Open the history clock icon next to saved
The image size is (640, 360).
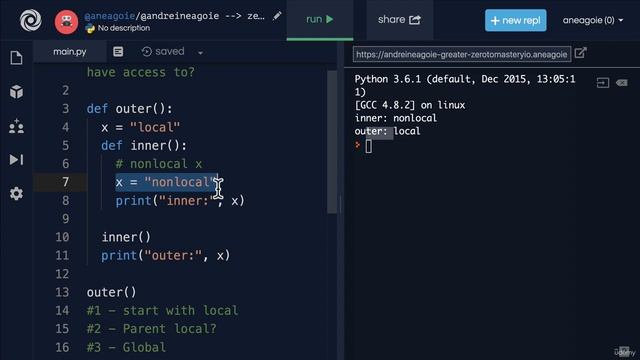(x=147, y=51)
